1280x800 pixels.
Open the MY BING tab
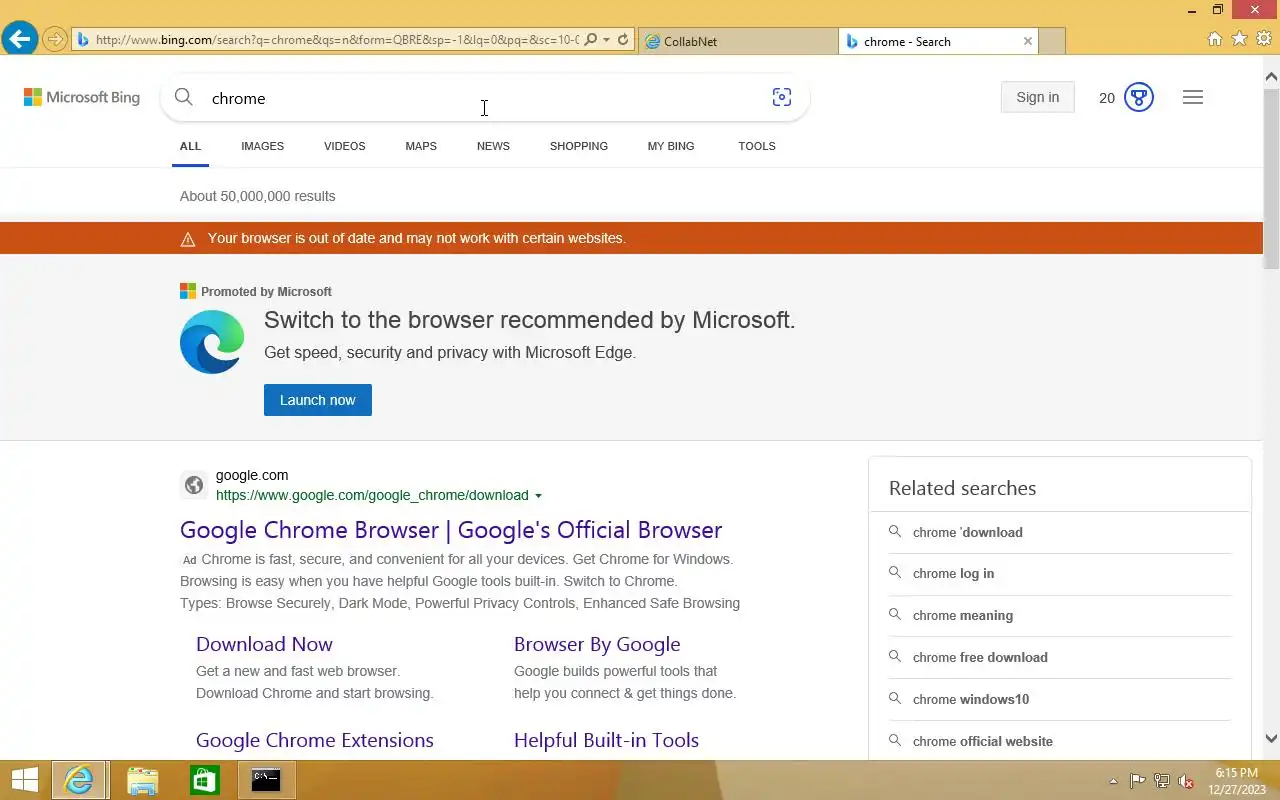tap(671, 146)
